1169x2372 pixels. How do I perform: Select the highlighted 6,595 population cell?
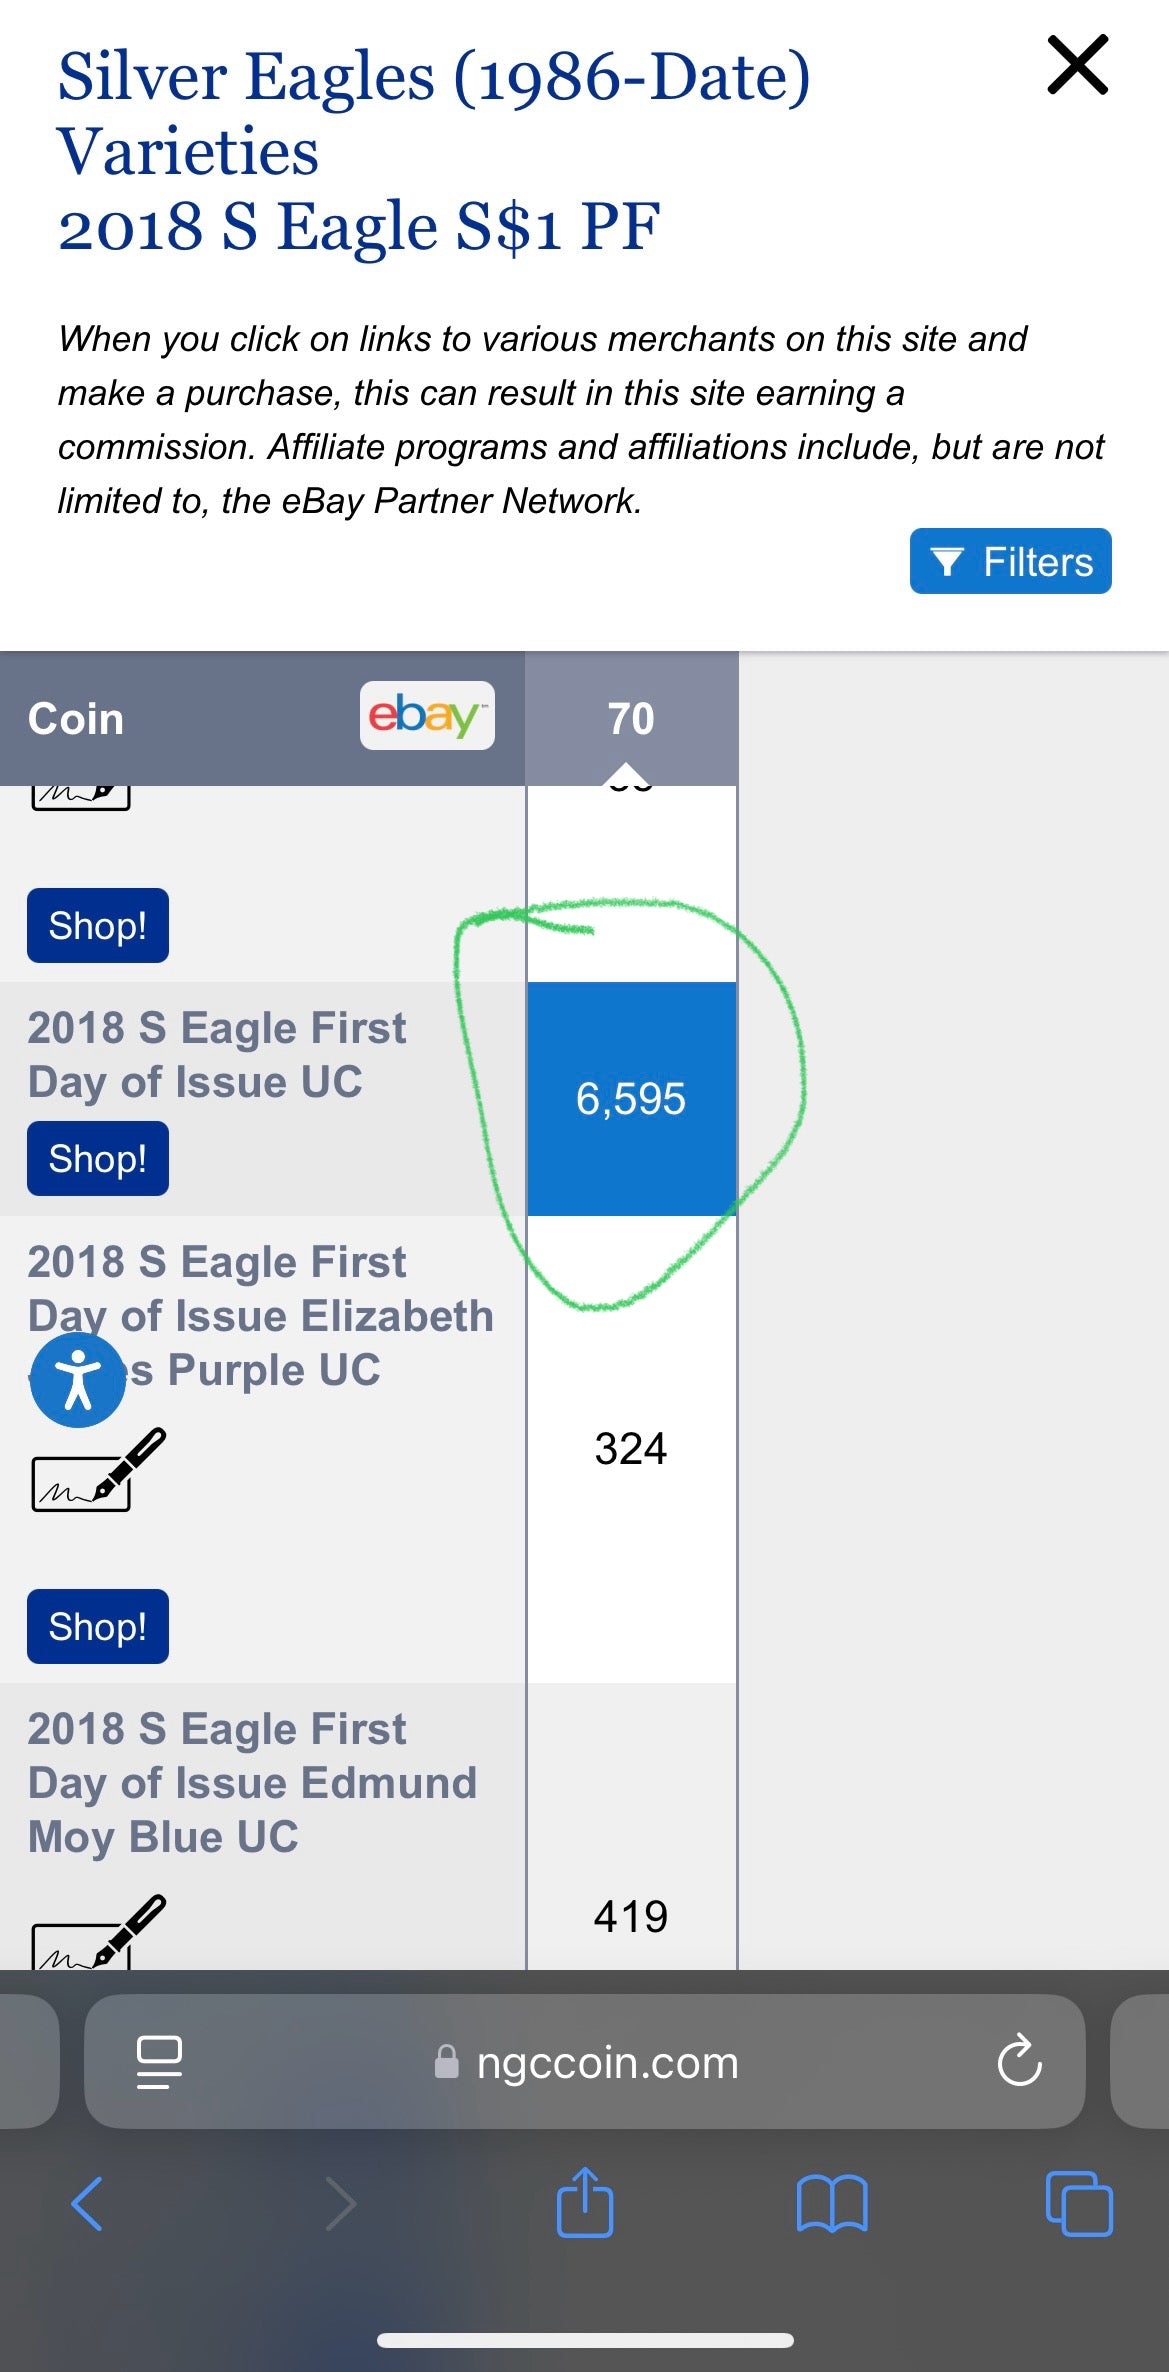[x=631, y=1099]
